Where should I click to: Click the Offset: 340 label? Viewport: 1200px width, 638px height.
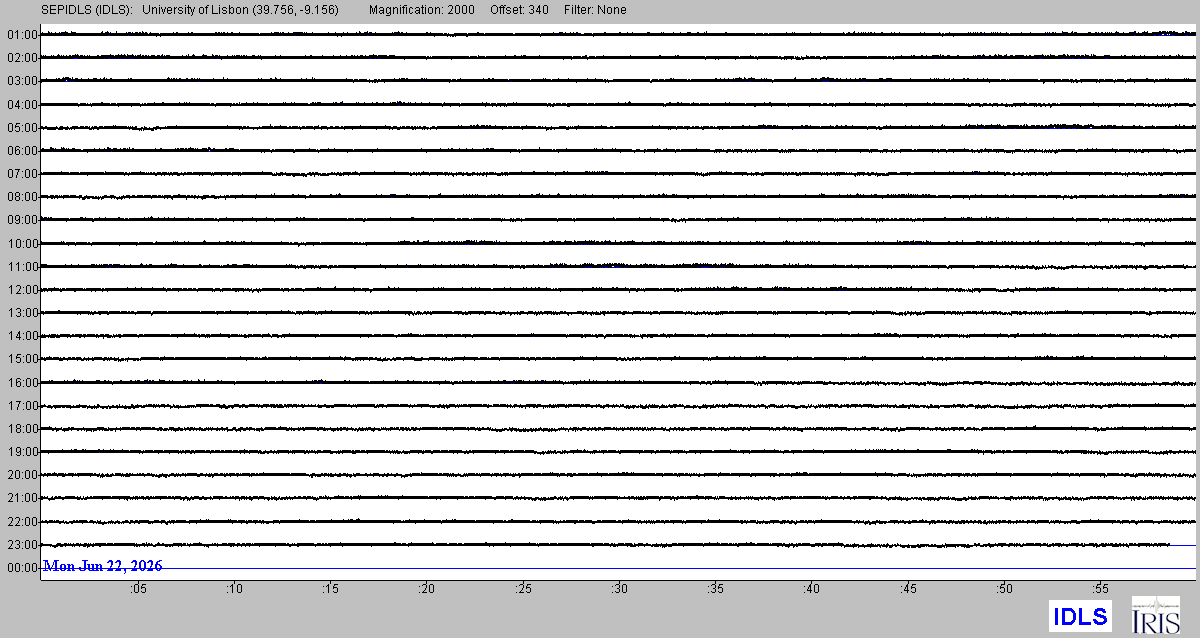coord(518,10)
